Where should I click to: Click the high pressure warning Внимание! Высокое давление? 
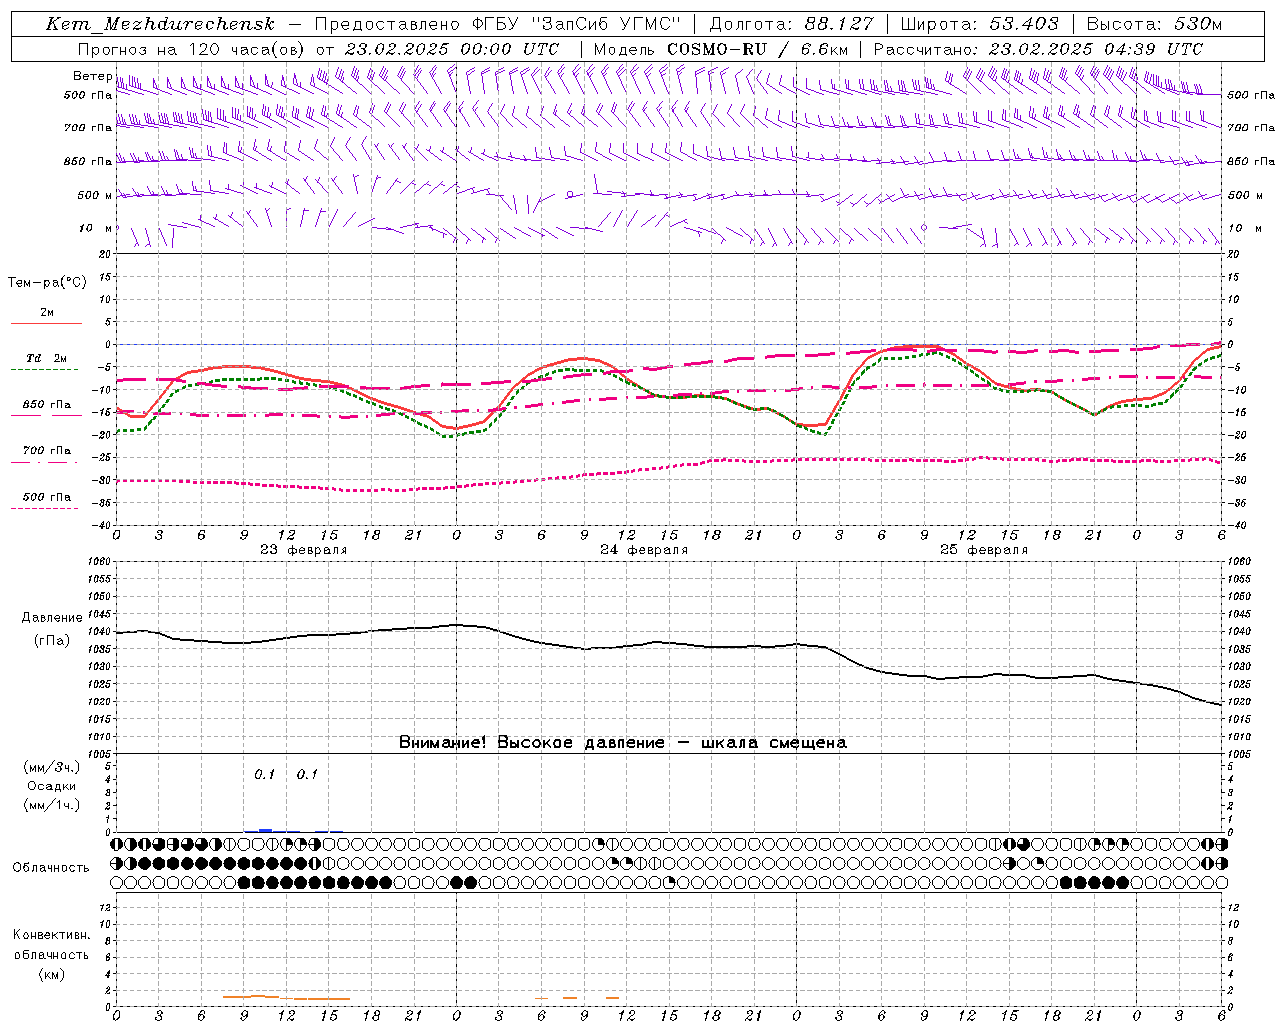[531, 743]
